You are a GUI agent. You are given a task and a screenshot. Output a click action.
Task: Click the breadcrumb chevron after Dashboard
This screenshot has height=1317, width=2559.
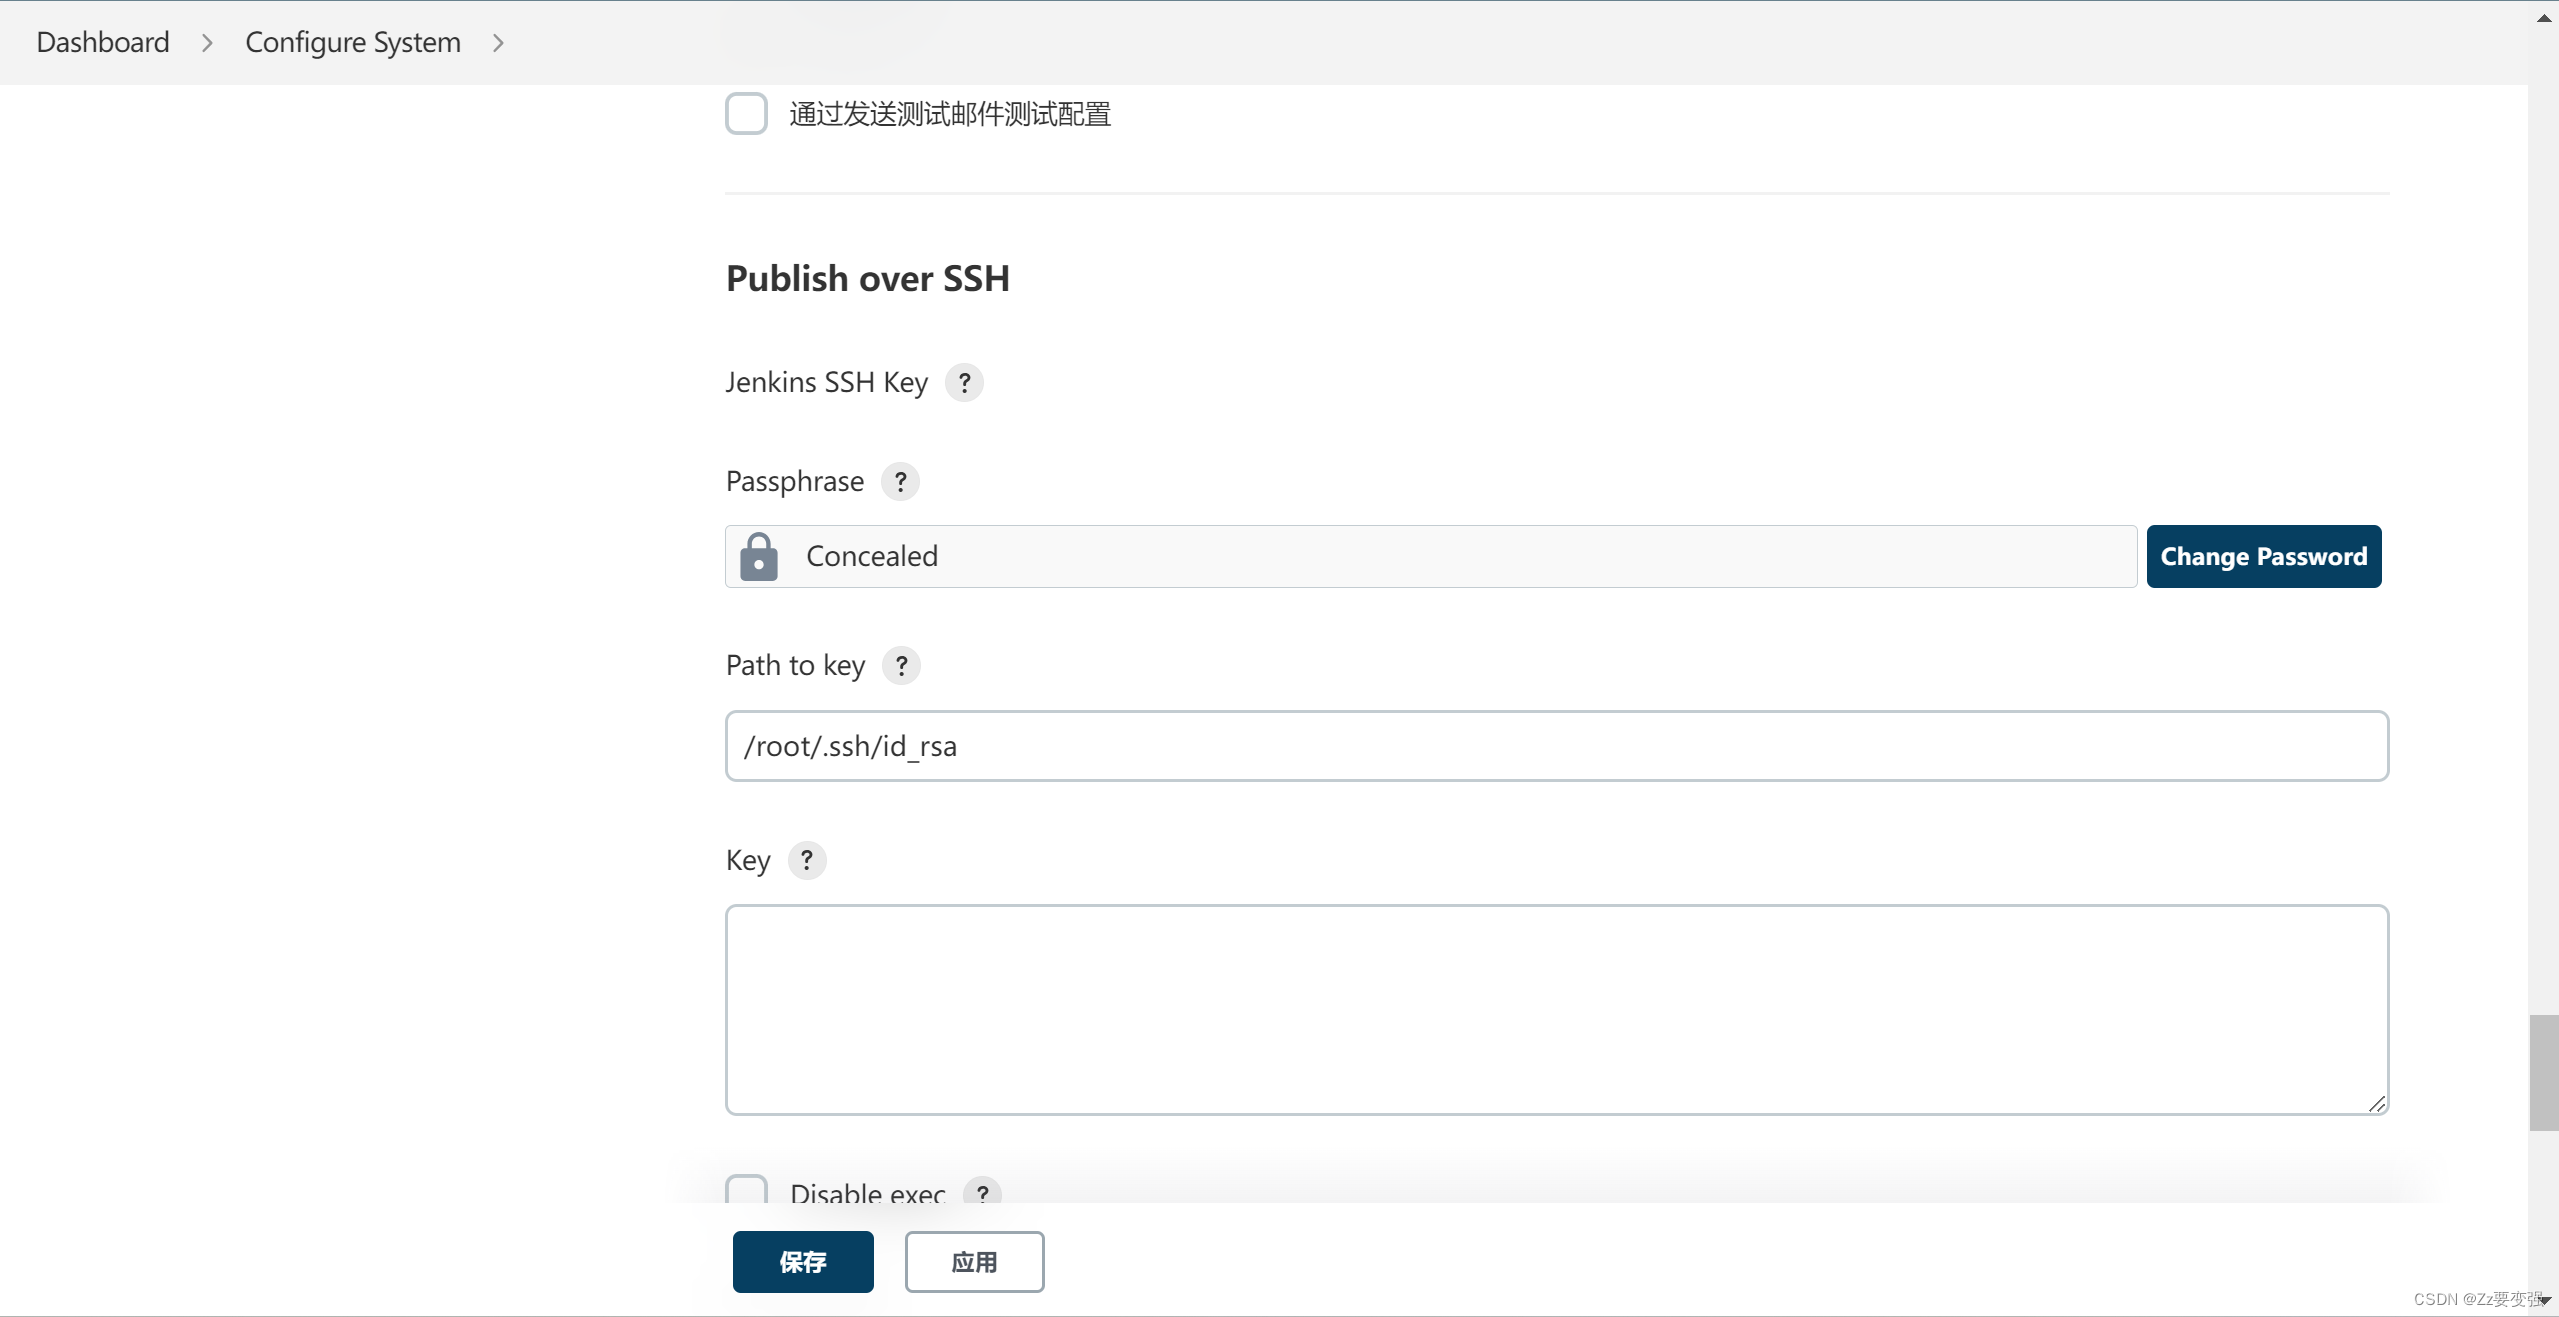207,42
